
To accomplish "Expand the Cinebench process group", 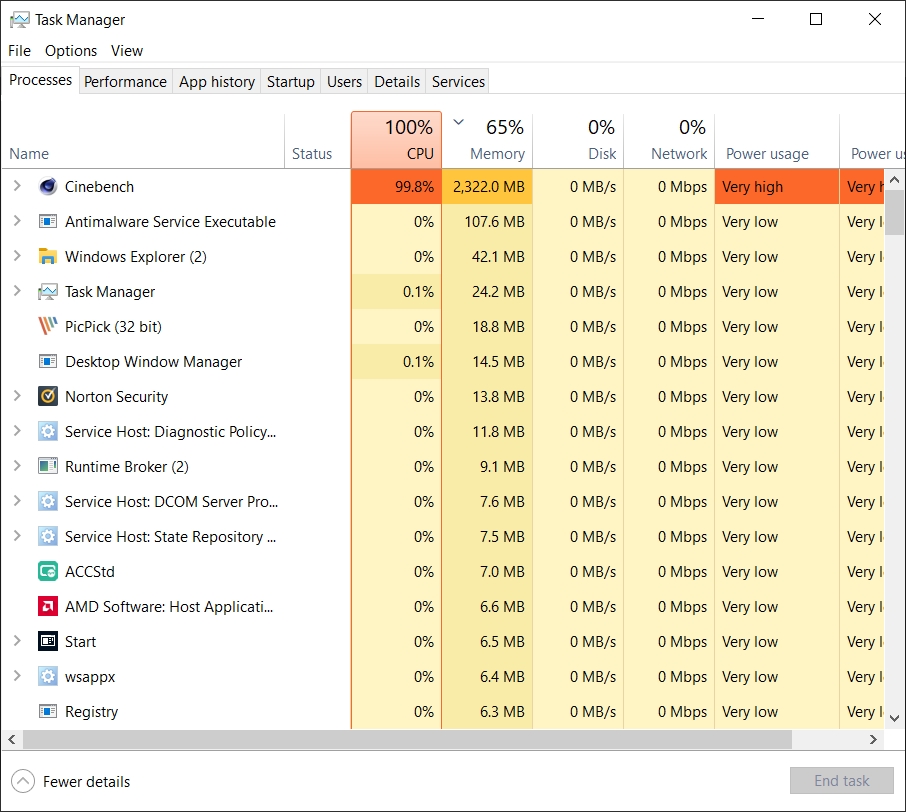I will coord(17,186).
